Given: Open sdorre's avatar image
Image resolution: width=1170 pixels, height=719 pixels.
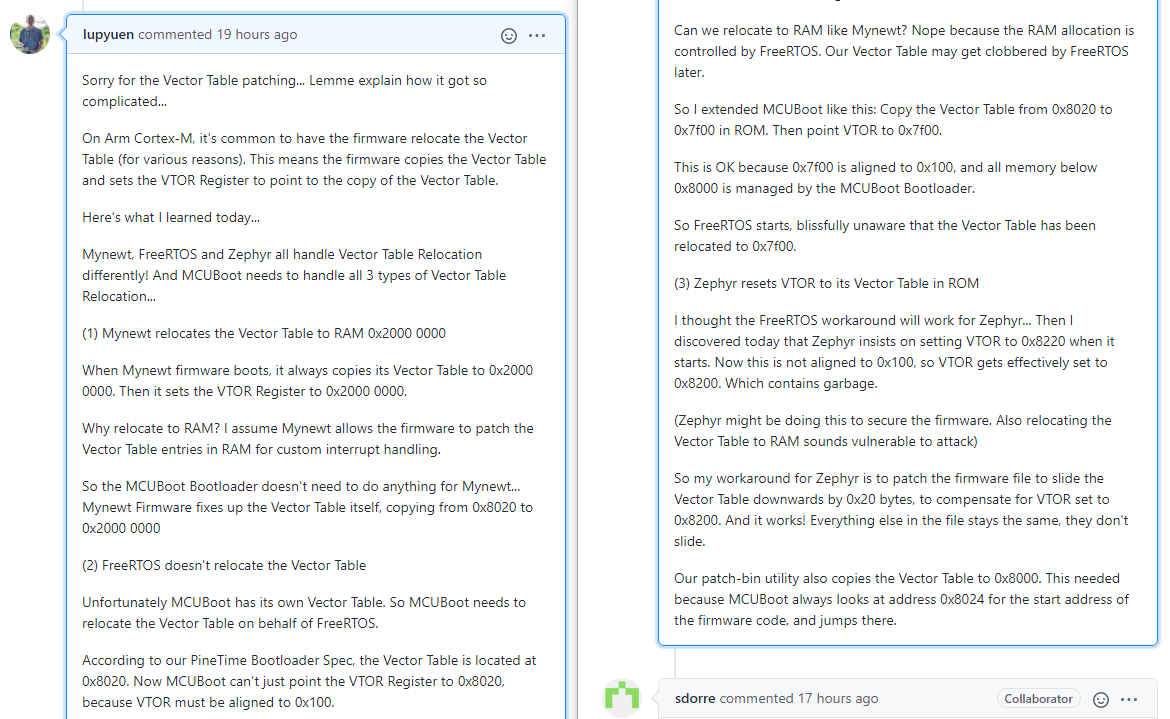Looking at the screenshot, I should pos(622,698).
